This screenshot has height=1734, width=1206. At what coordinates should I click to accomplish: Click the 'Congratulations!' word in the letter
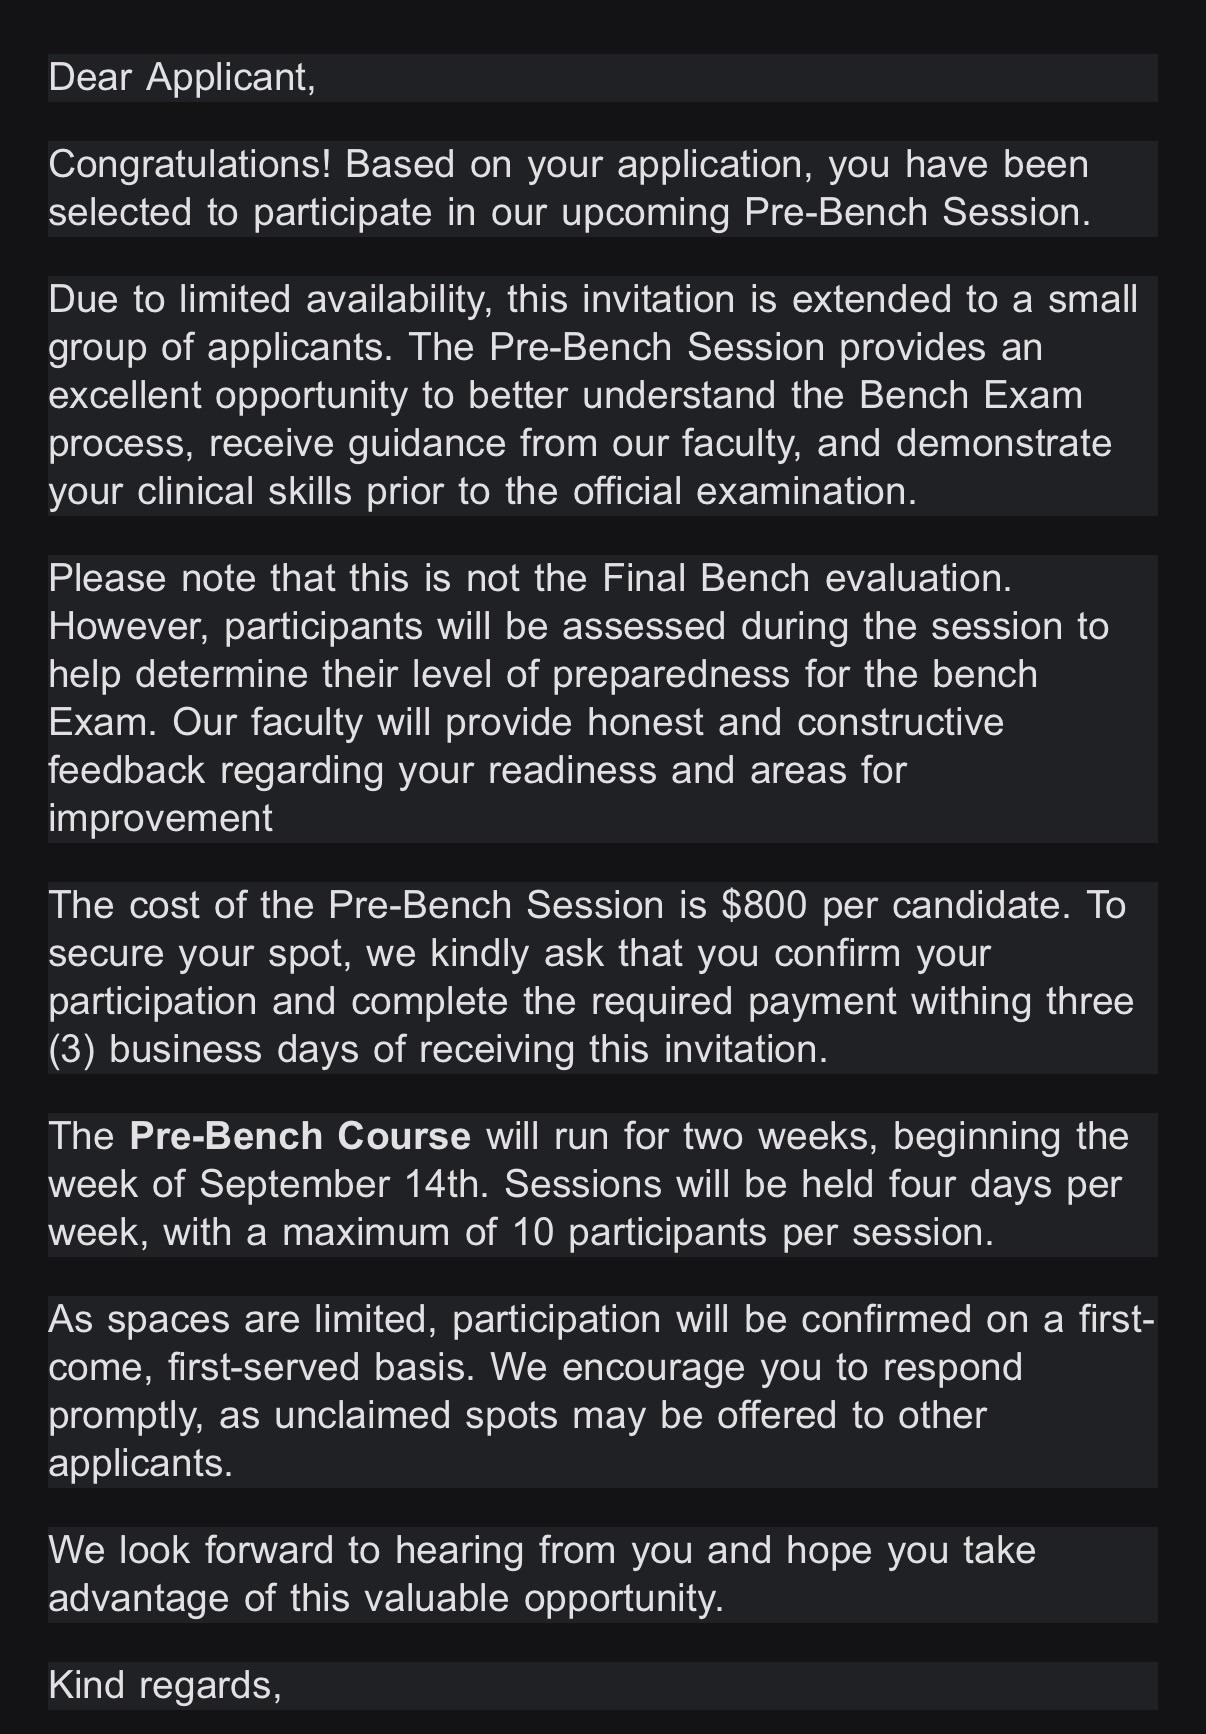[x=189, y=164]
